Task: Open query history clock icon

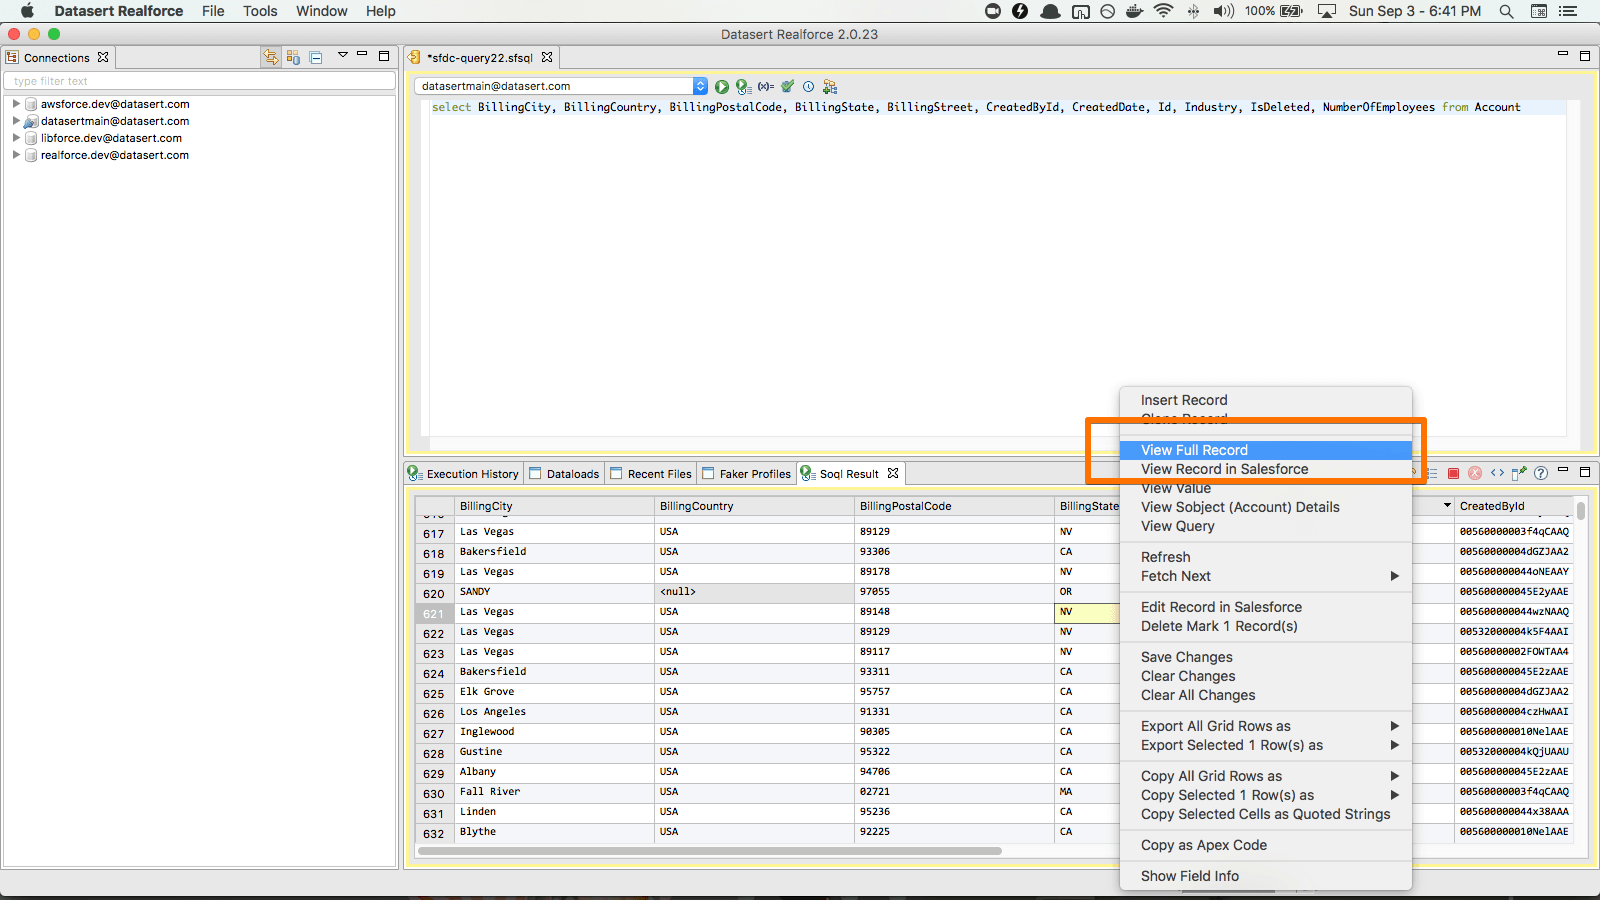Action: (808, 87)
